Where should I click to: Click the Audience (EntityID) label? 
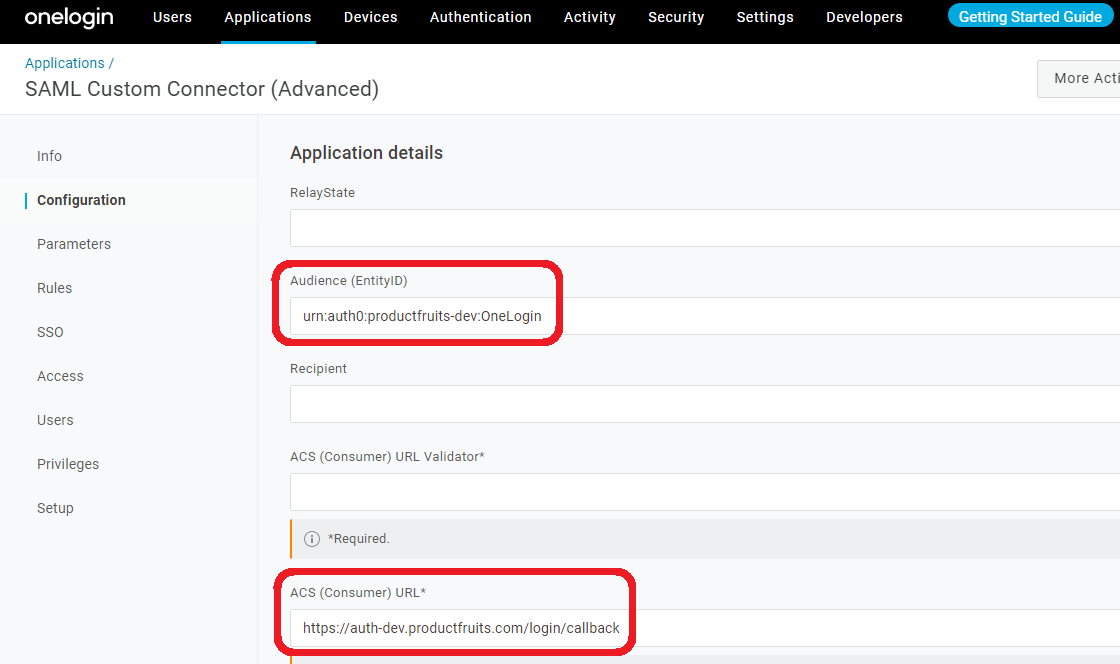(x=349, y=281)
